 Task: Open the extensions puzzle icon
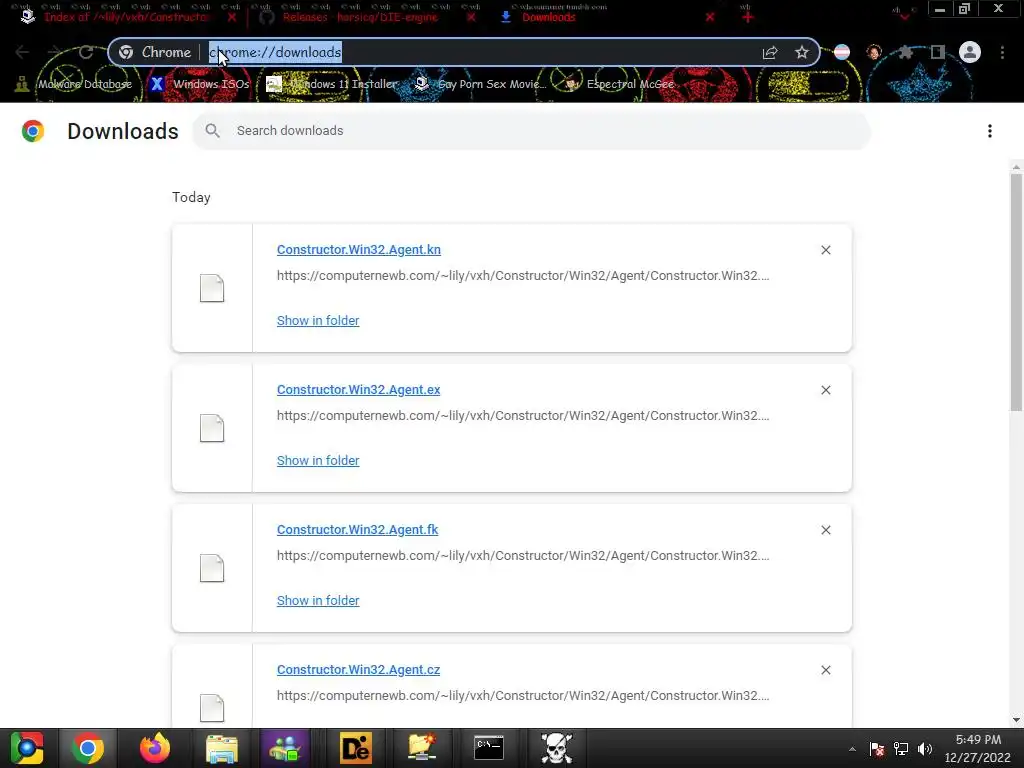coord(905,52)
